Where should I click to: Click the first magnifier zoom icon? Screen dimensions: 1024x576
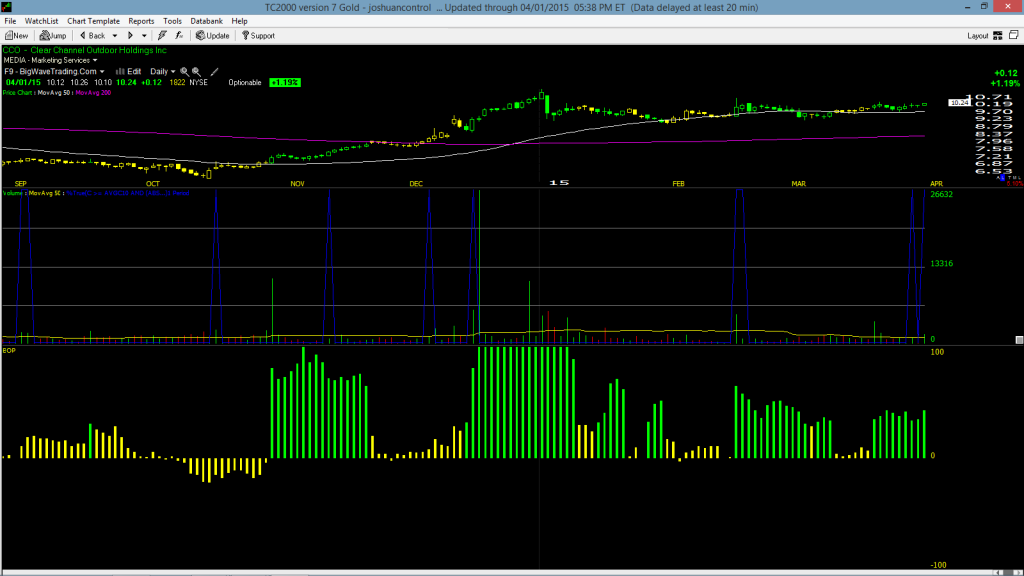pyautogui.click(x=185, y=72)
